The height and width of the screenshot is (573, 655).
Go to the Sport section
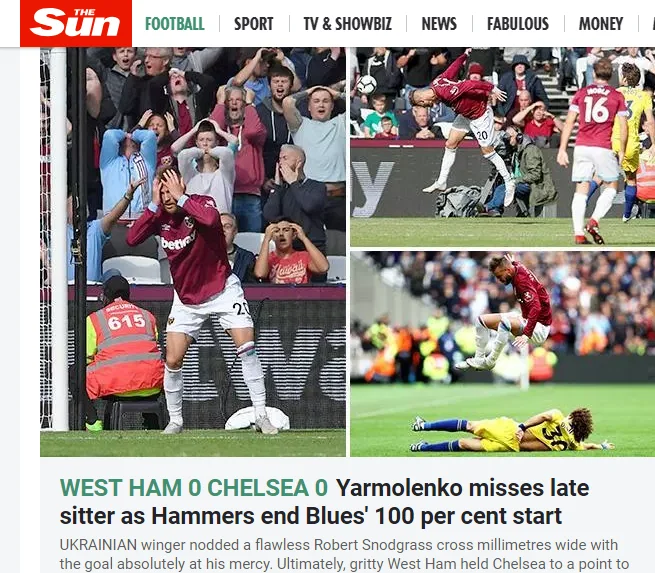point(254,24)
